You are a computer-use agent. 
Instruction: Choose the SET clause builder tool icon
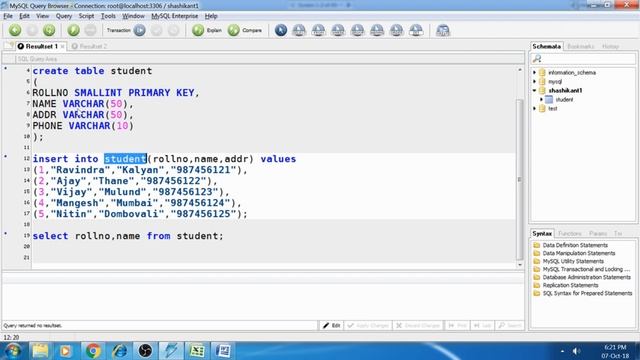tap(416, 30)
